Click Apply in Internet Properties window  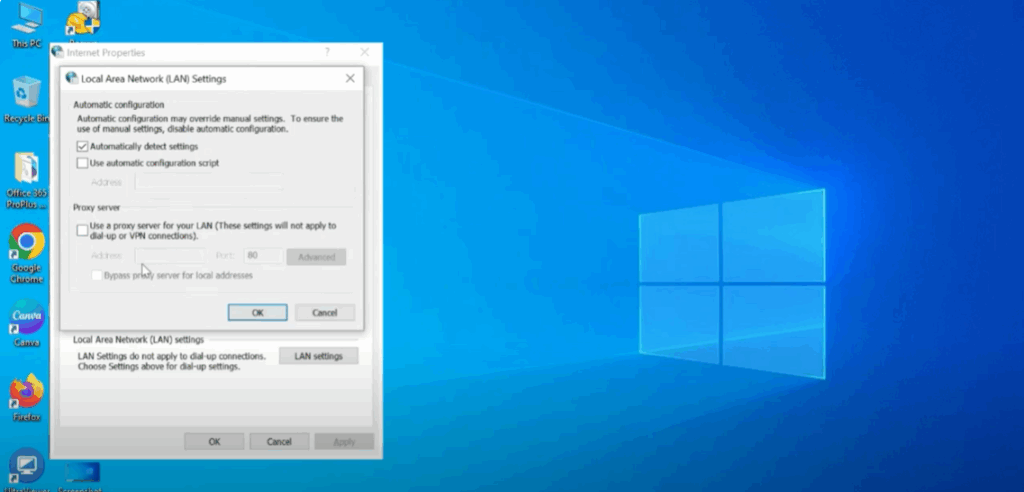344,442
